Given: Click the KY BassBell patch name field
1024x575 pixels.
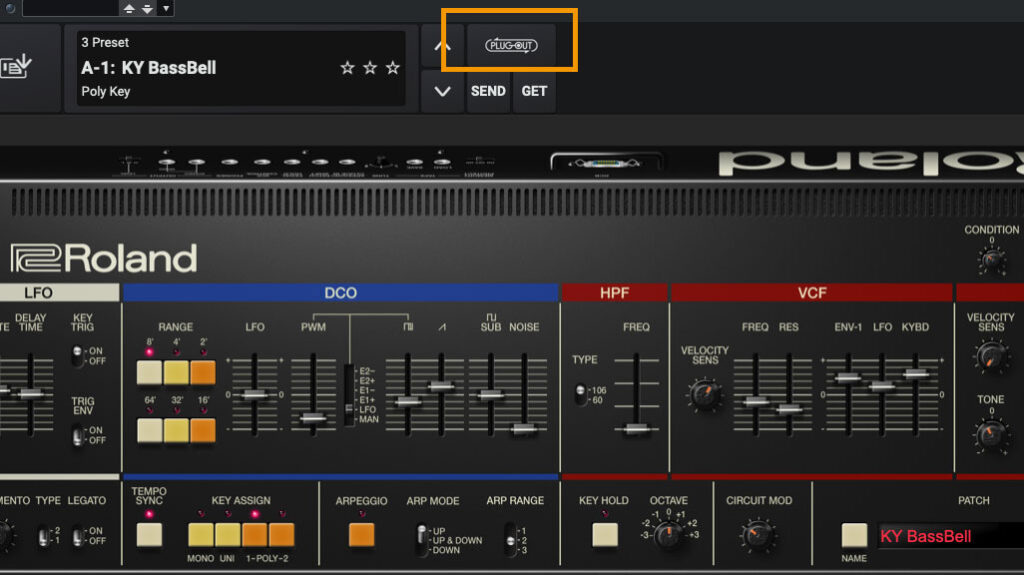Looking at the screenshot, I should click(x=951, y=536).
